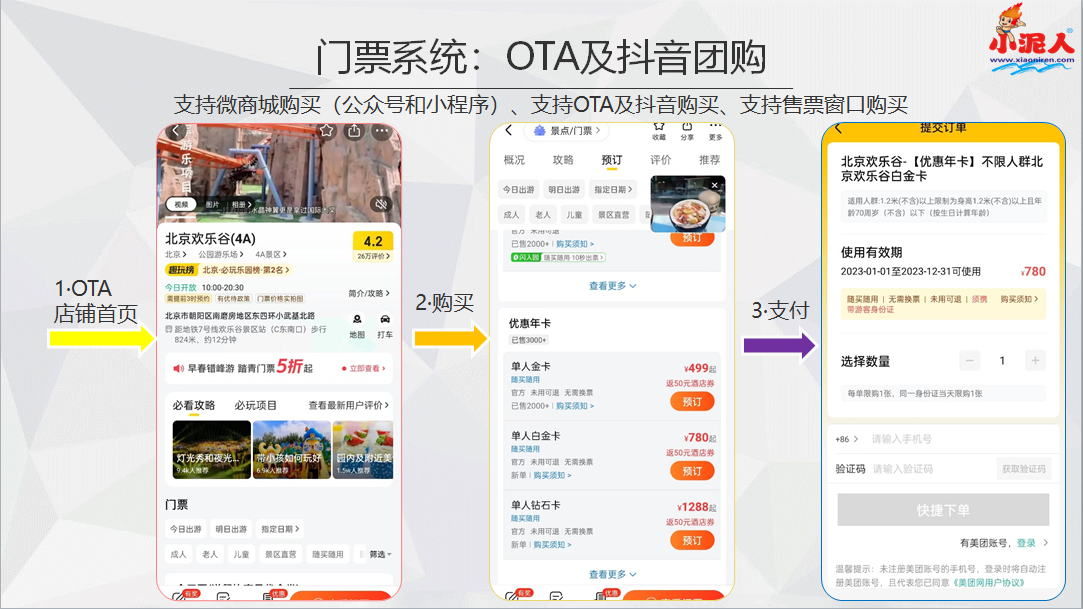Open the 筛选 filter dropdown
Screen dimensions: 1083x609
(x=378, y=555)
